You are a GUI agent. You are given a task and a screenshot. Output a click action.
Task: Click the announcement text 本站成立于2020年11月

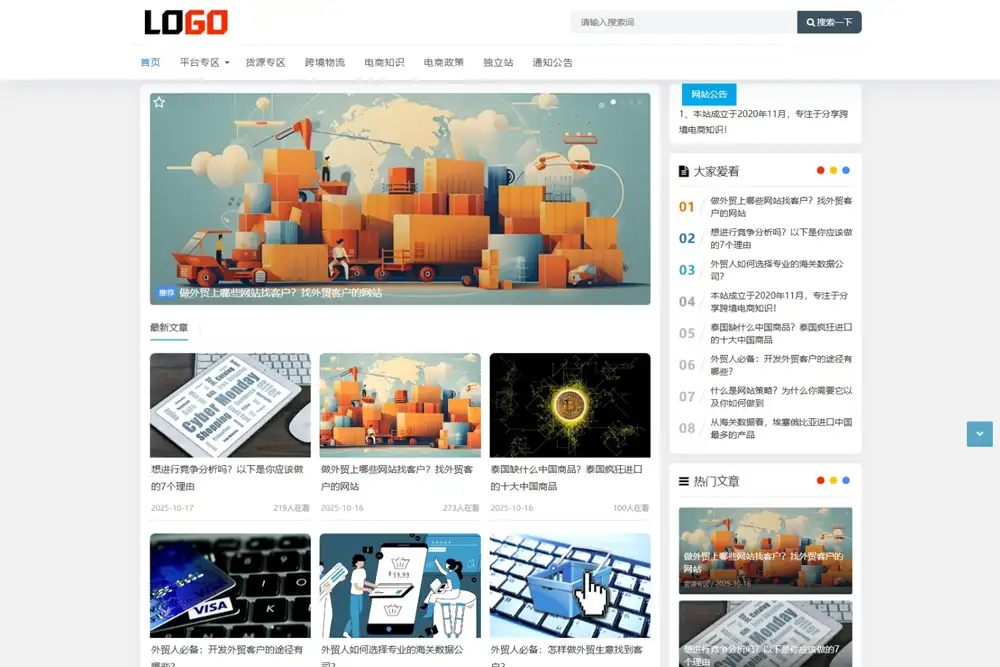(x=763, y=122)
